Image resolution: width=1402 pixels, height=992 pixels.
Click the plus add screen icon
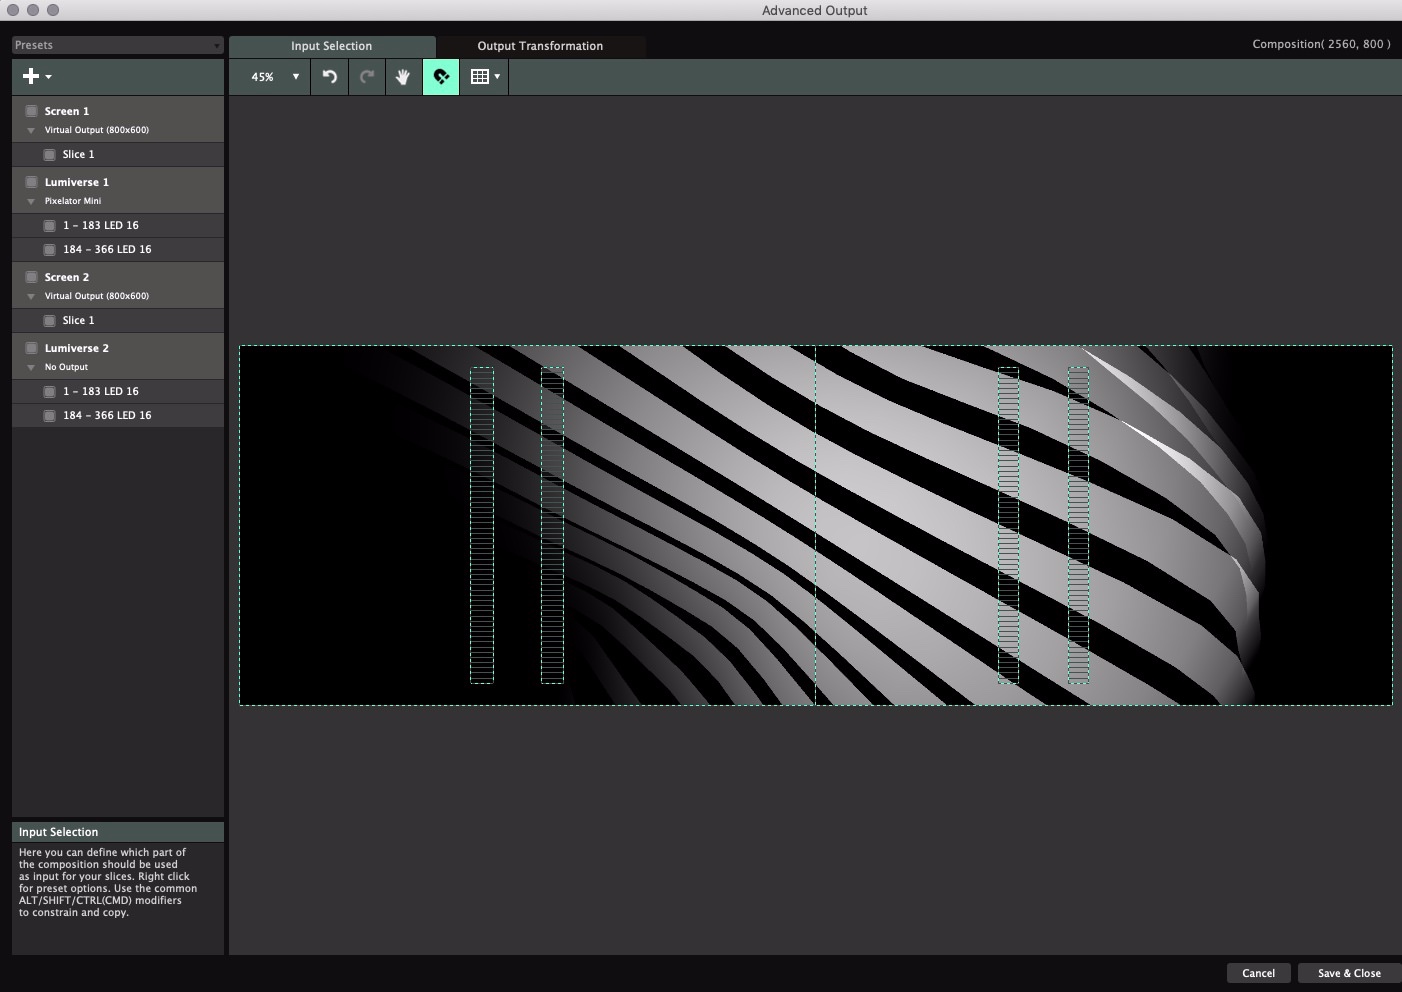pos(31,76)
